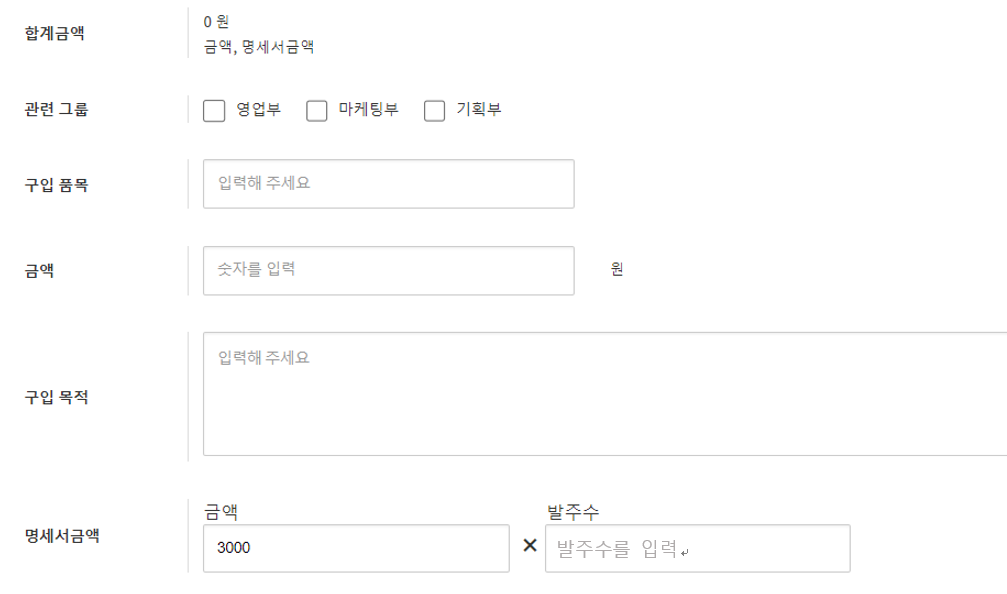This screenshot has width=1007, height=594.
Task: Tick the 기획부 checkbox
Action: [x=434, y=110]
